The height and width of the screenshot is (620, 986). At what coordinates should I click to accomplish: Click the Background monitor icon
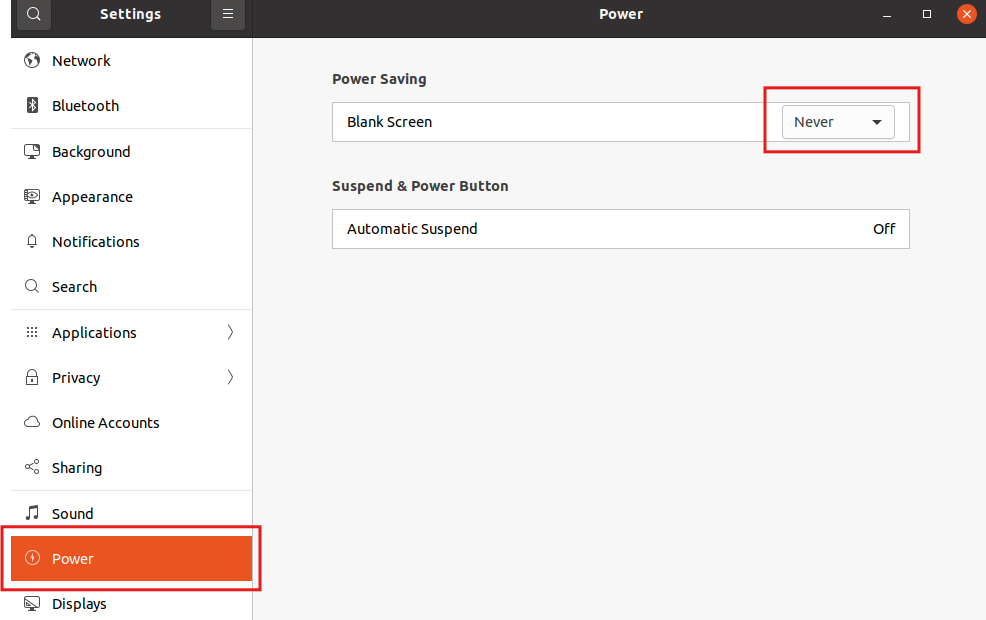pyautogui.click(x=32, y=152)
